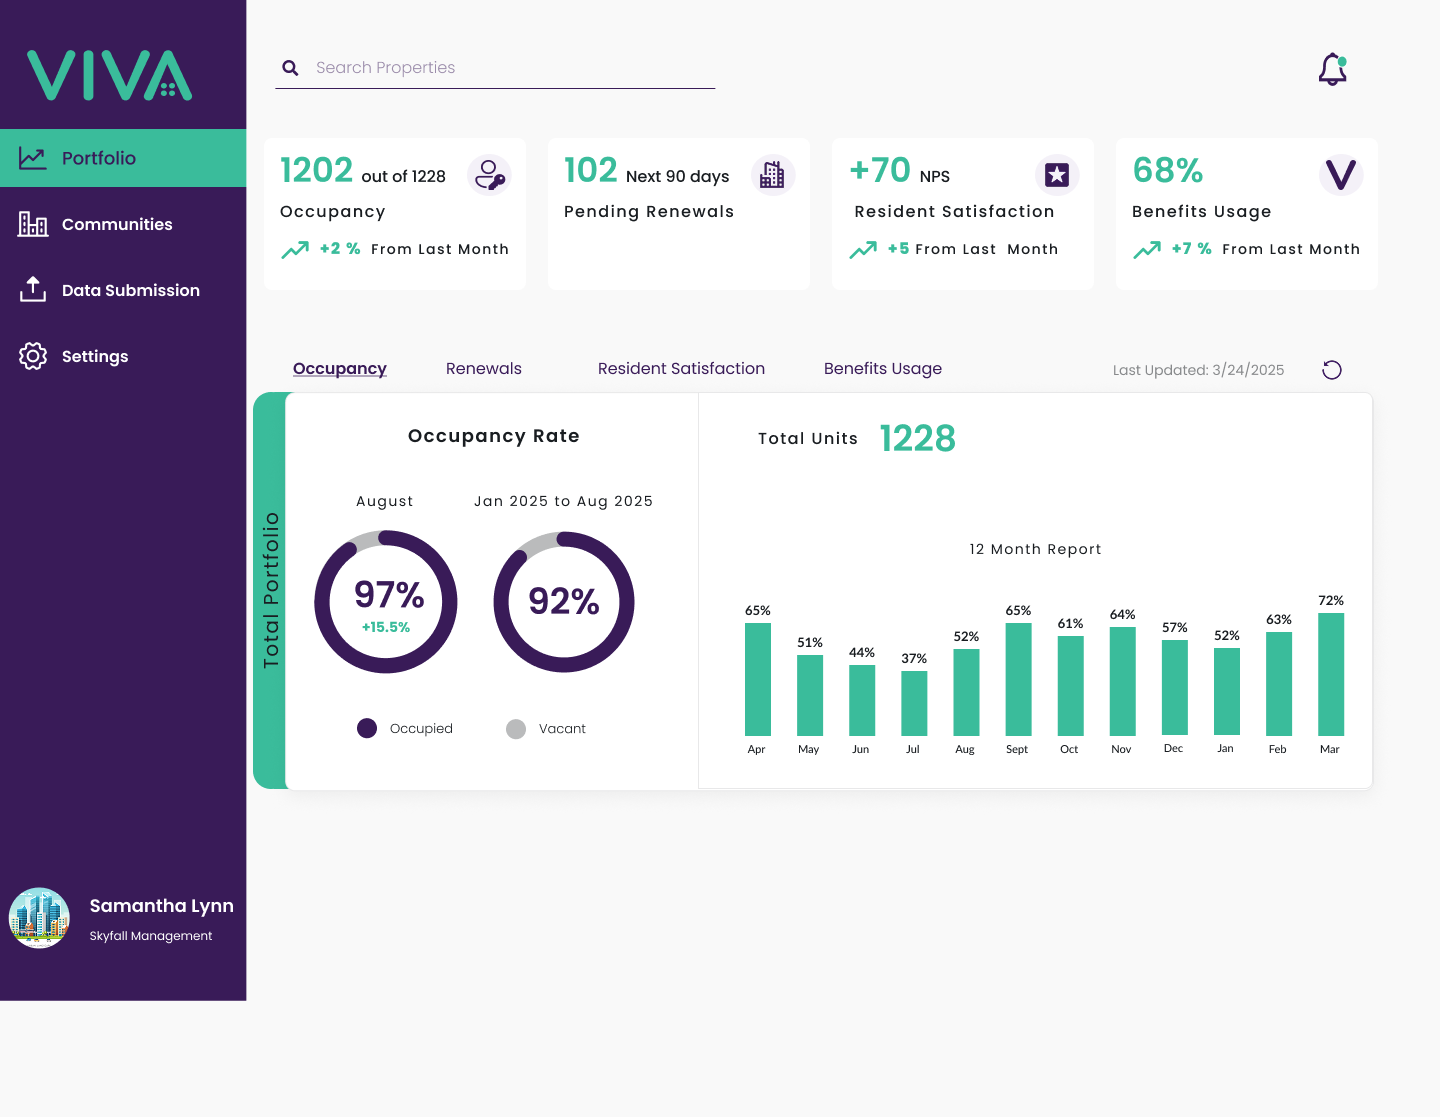The width and height of the screenshot is (1440, 1117).
Task: Click the Vacant legend color dot
Action: [516, 729]
